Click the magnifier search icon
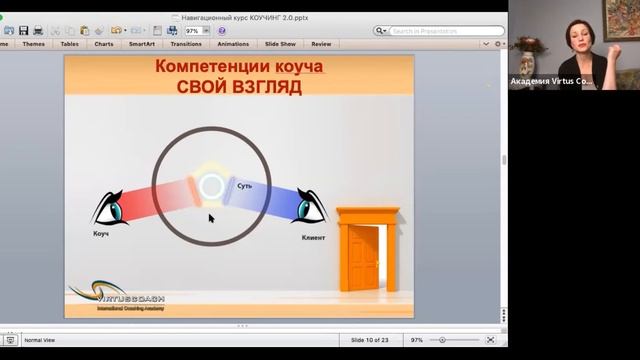This screenshot has height=360, width=640. pos(379,31)
